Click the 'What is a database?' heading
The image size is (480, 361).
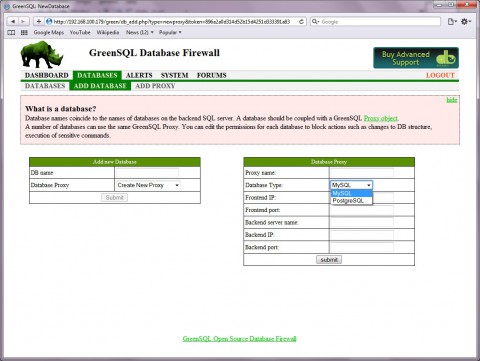(x=61, y=109)
